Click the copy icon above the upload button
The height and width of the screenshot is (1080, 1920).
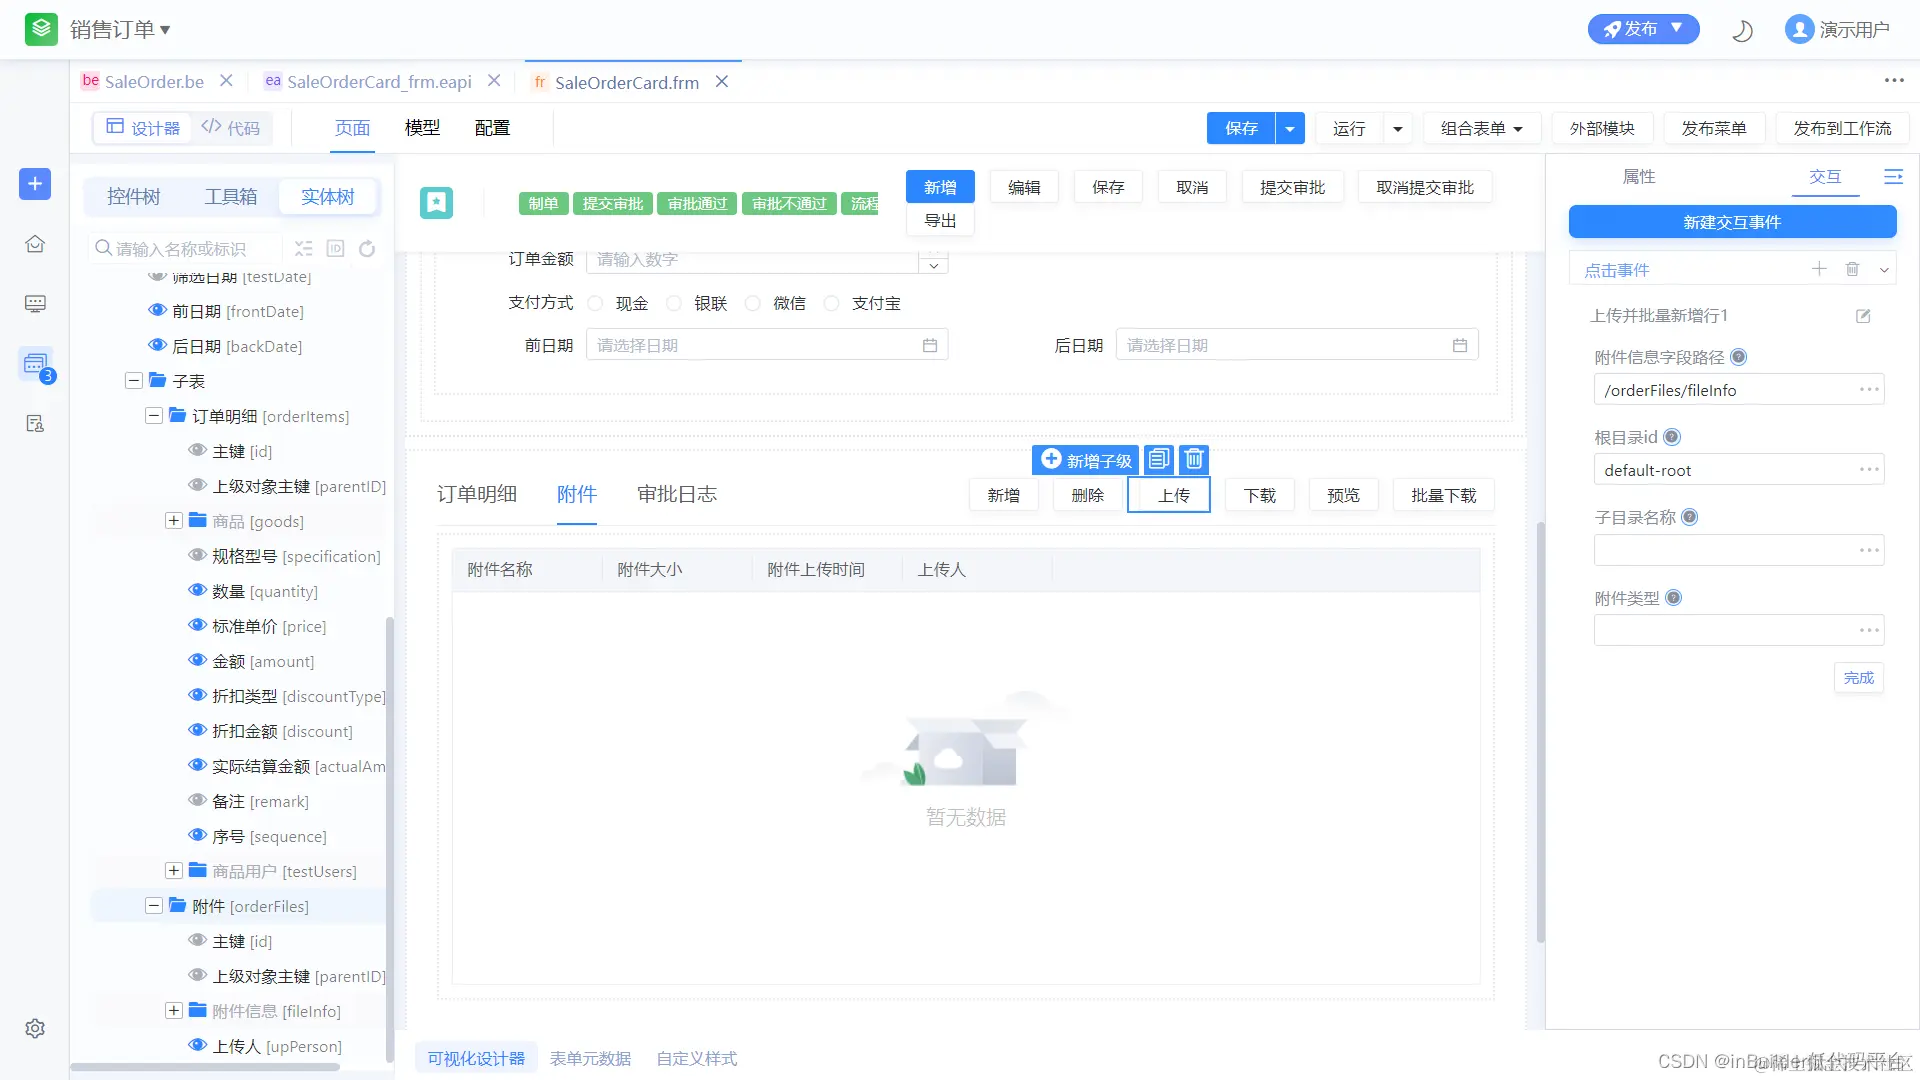pyautogui.click(x=1158, y=459)
